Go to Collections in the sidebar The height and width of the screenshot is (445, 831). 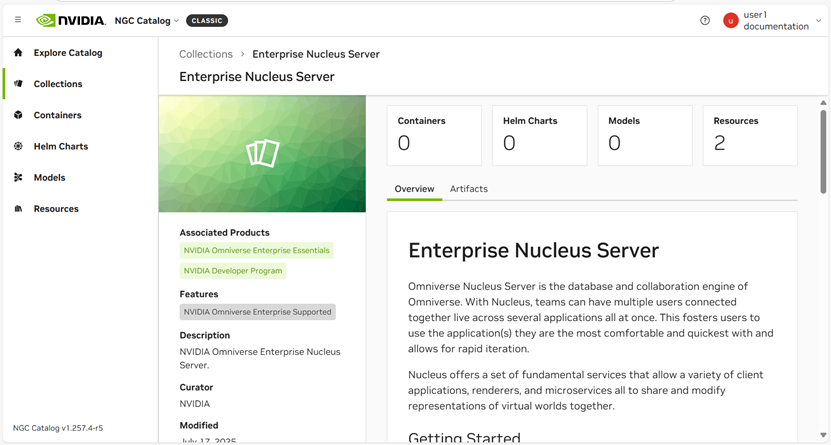(58, 84)
